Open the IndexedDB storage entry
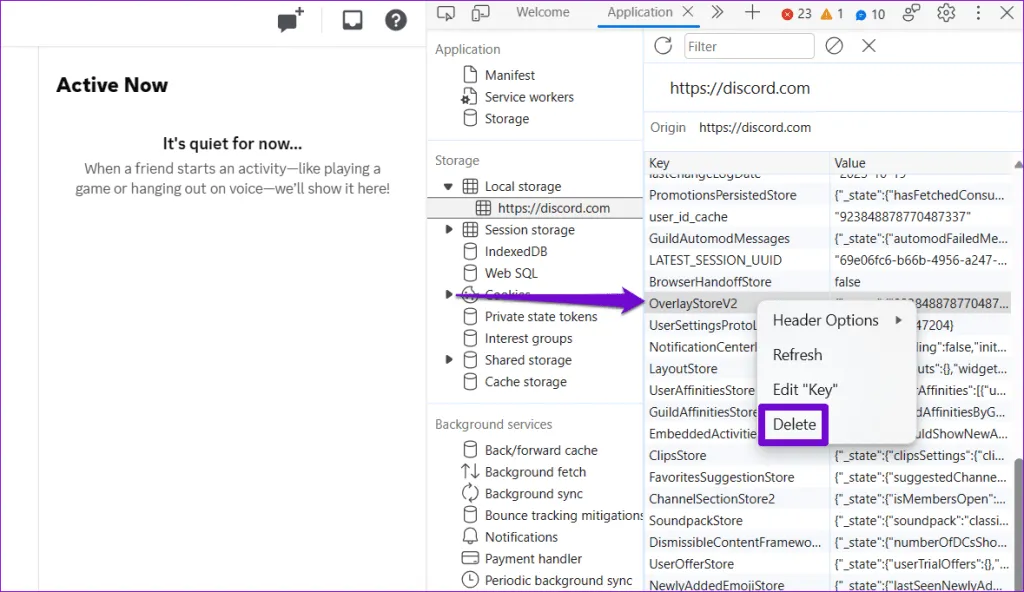The width and height of the screenshot is (1024, 592). point(515,252)
